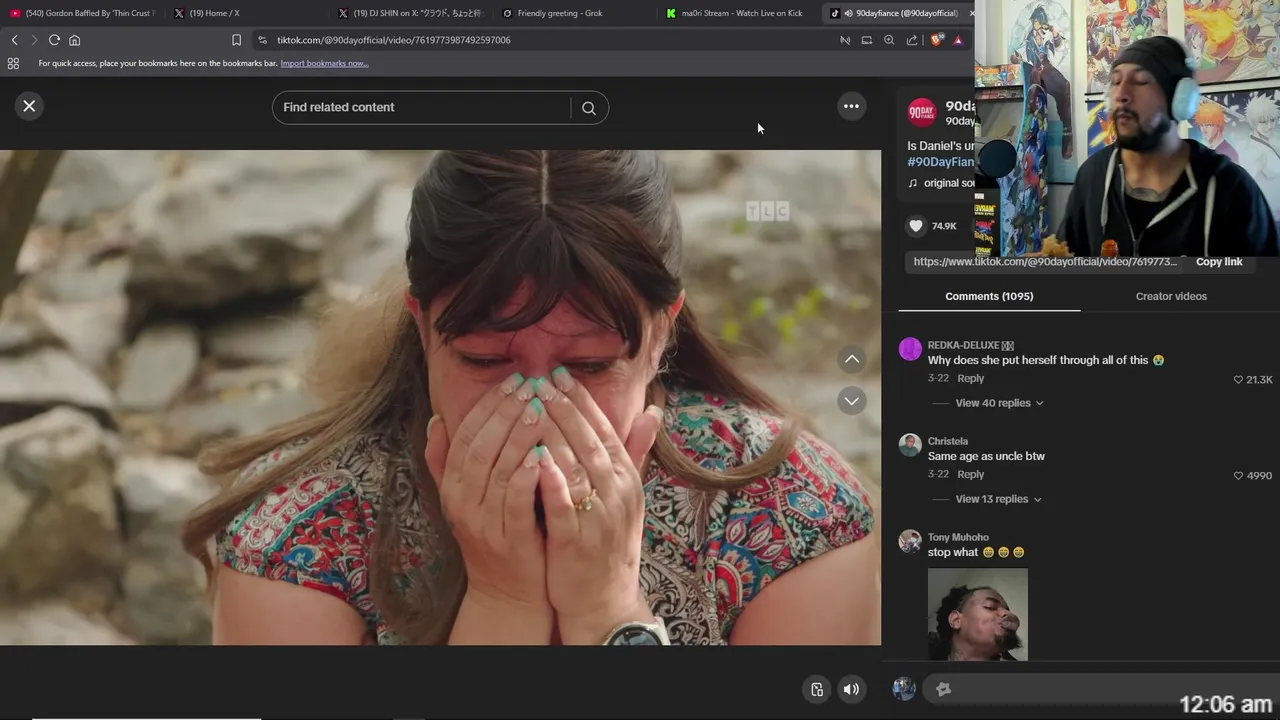Click browser back arrow
The width and height of the screenshot is (1280, 720).
pos(14,40)
